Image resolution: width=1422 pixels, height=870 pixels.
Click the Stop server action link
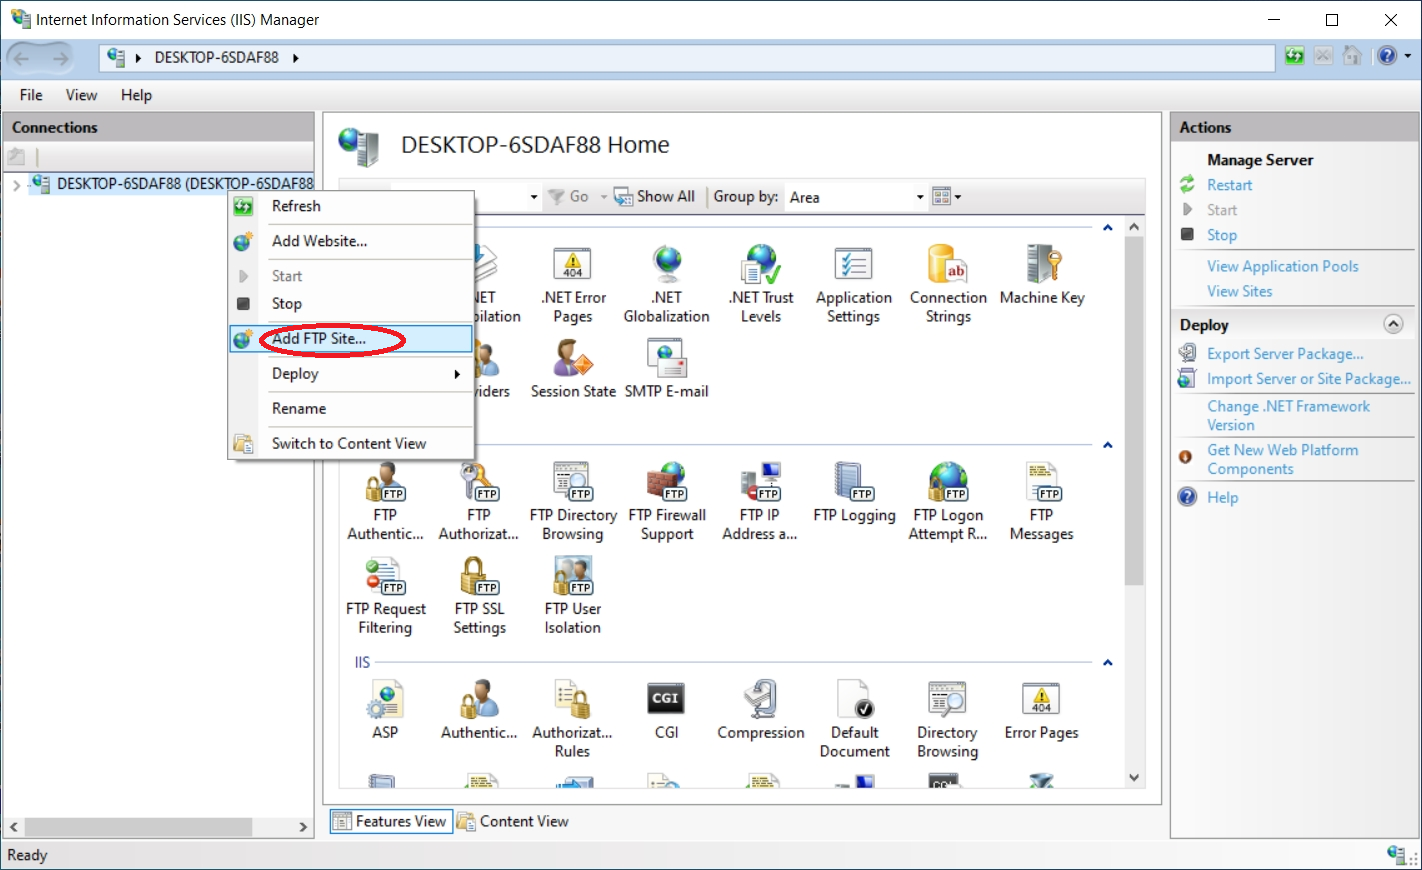1222,235
